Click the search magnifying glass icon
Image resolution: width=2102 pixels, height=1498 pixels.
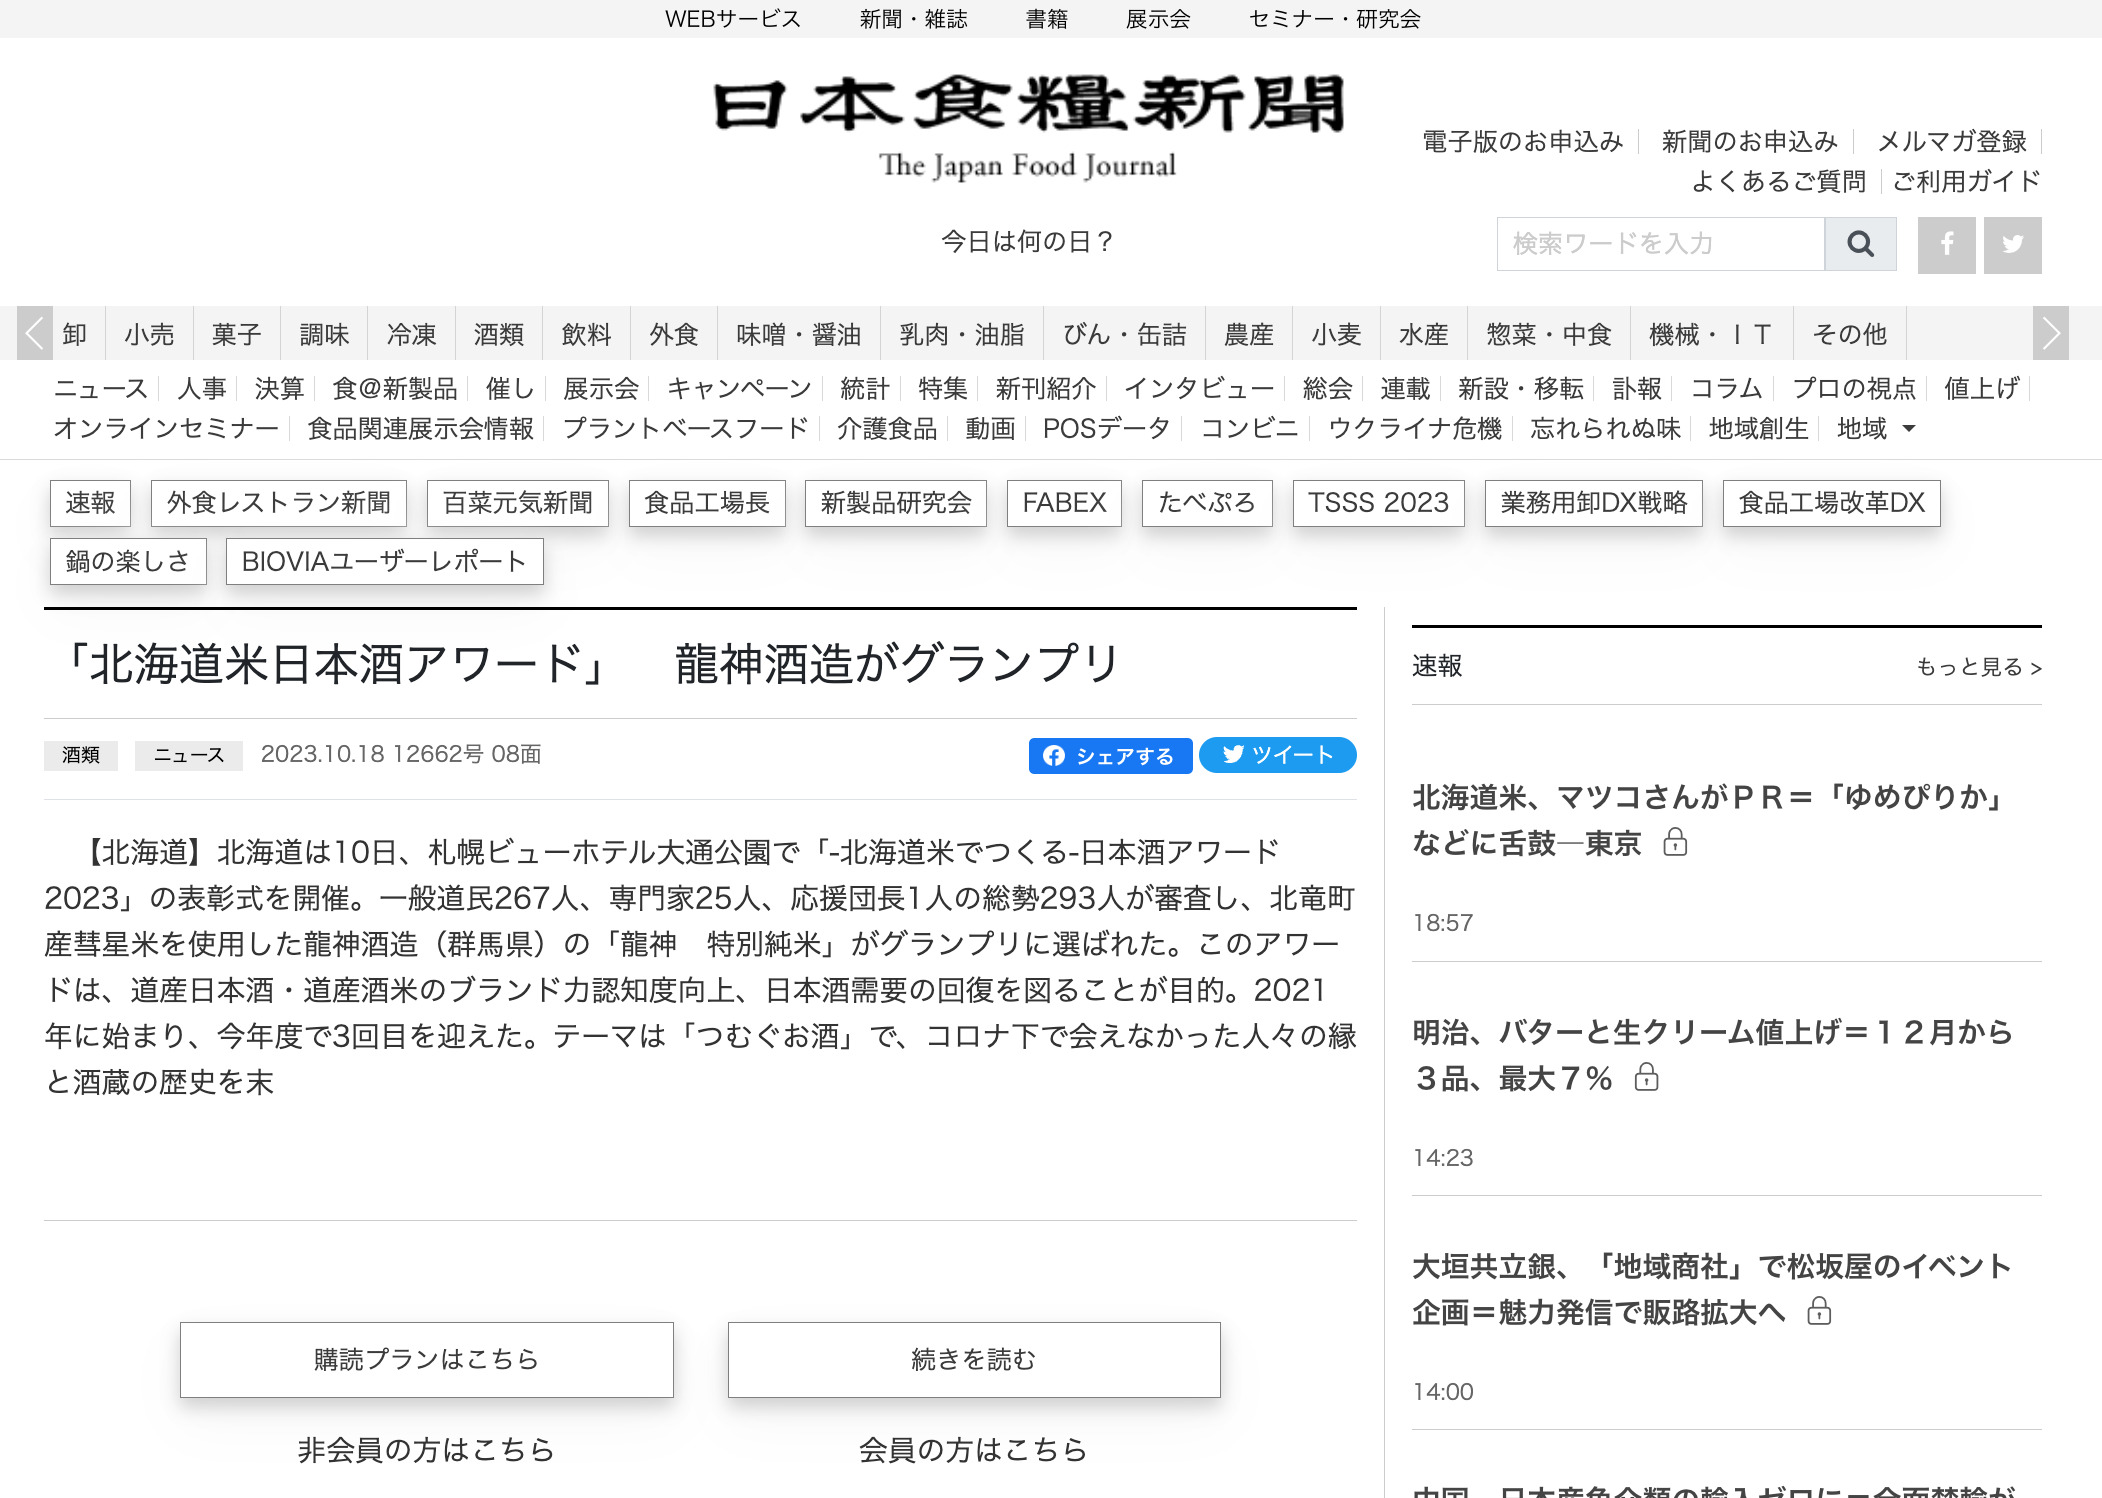pyautogui.click(x=1859, y=243)
